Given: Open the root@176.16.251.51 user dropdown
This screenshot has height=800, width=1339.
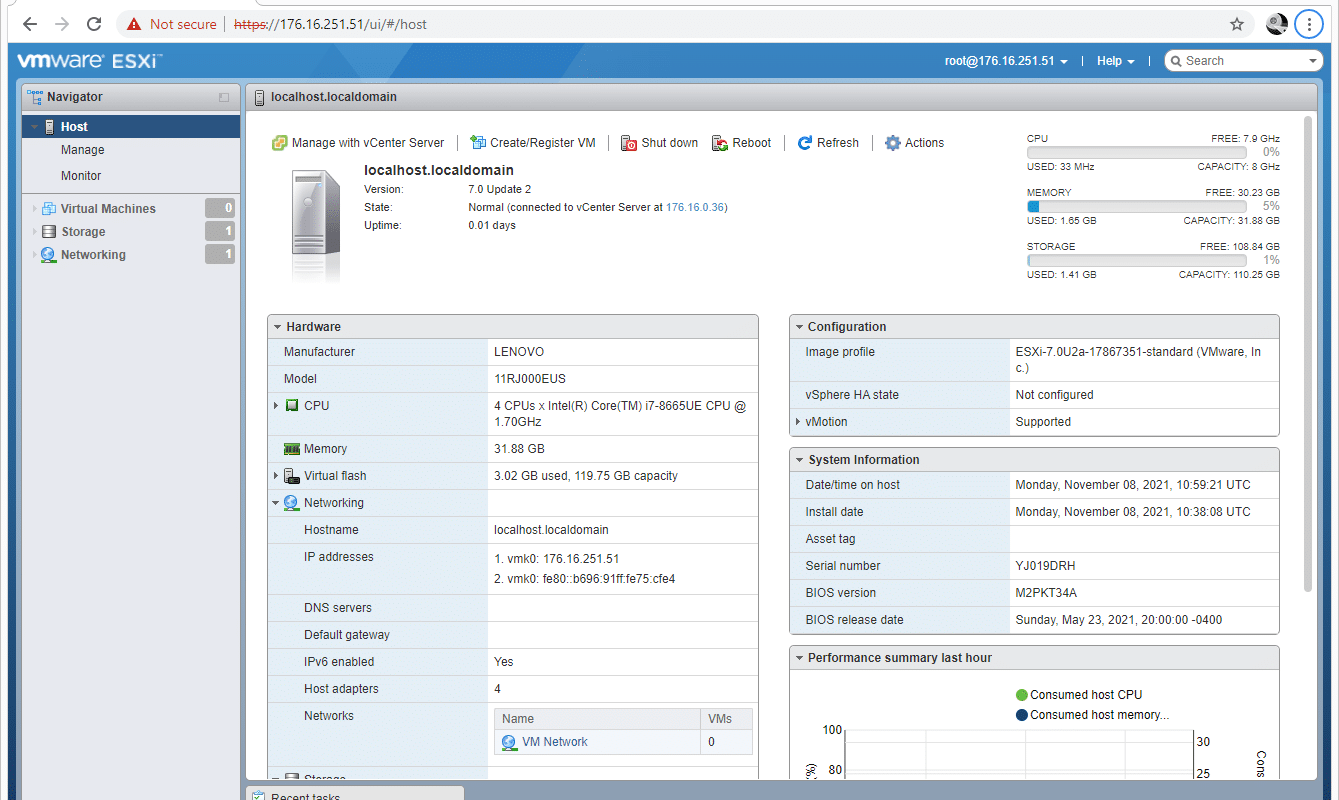Looking at the screenshot, I should (1006, 61).
